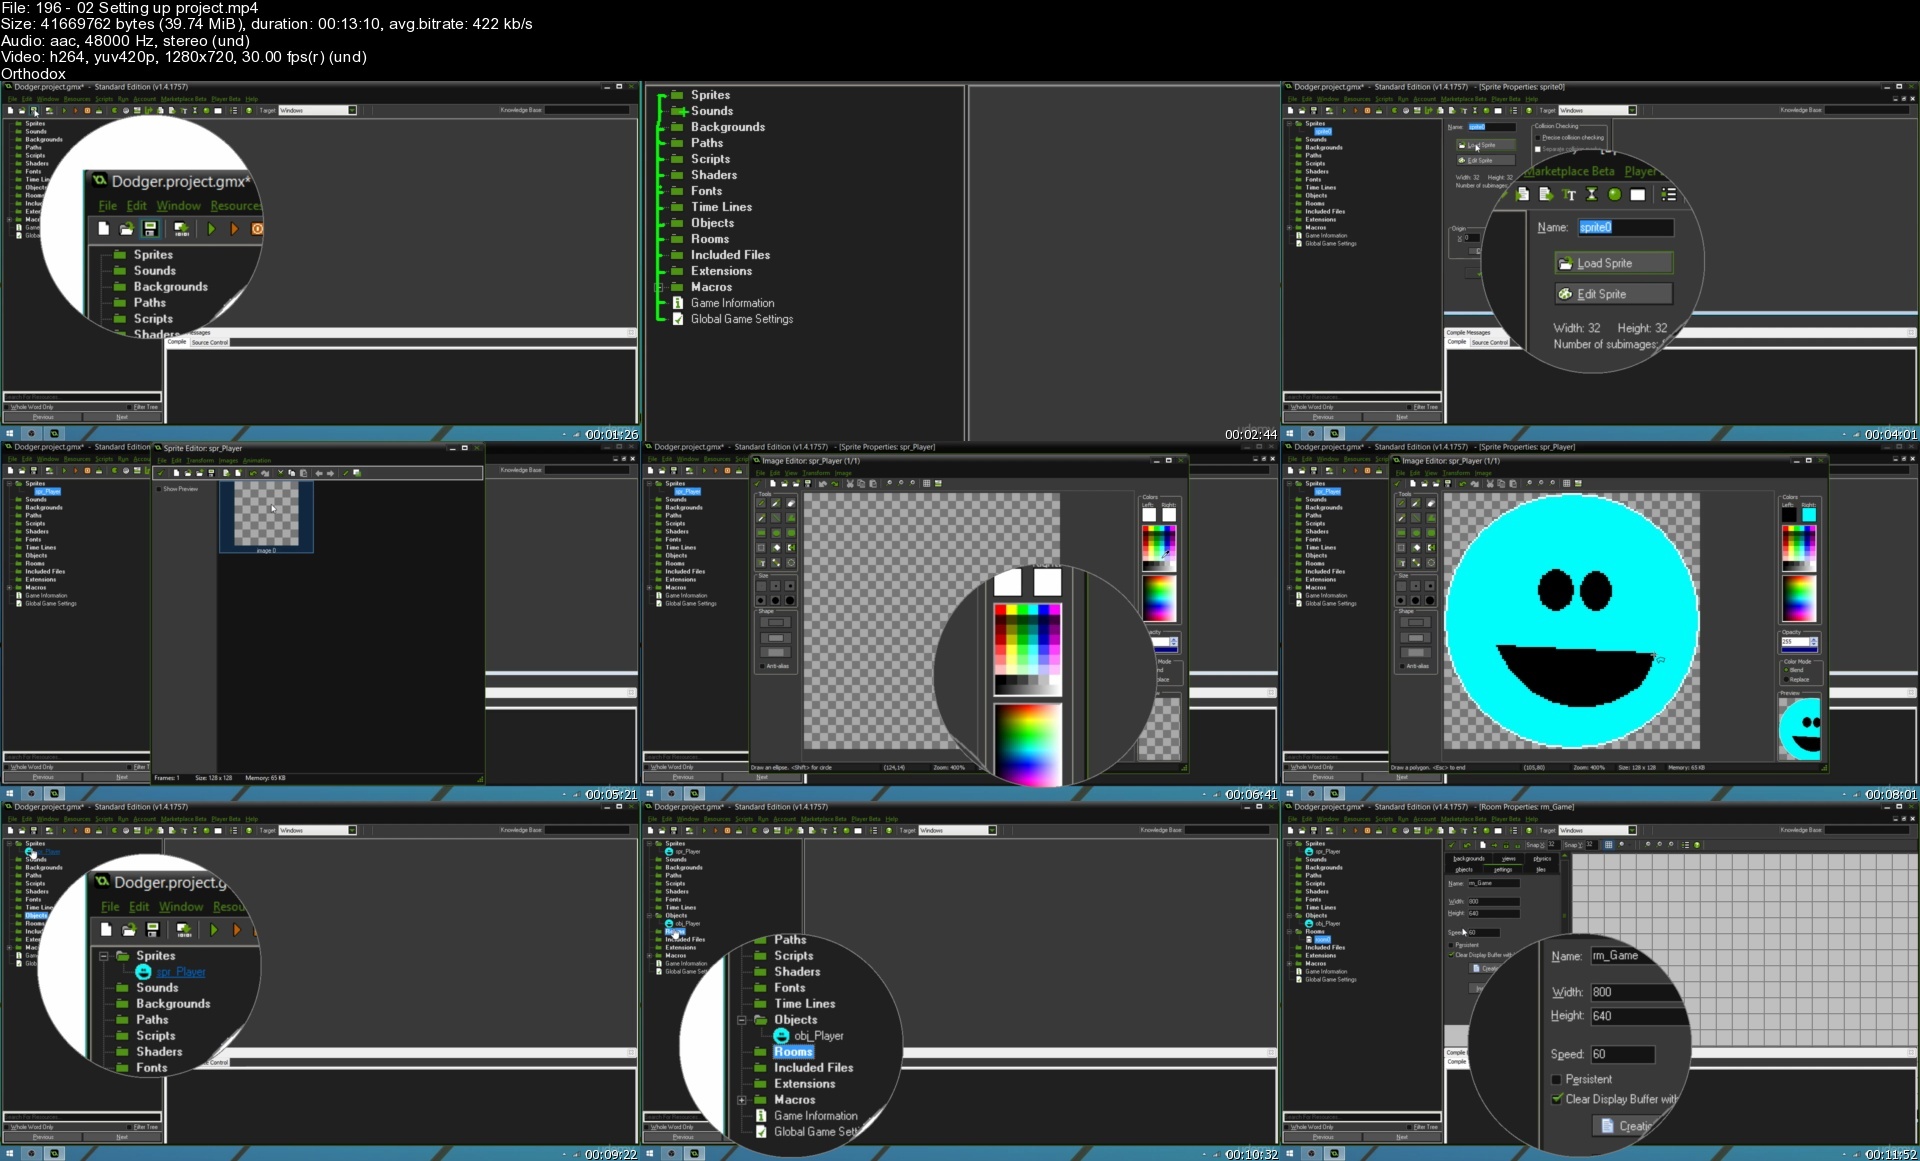Toggle Show Preview checkbox in 00:05:21 sprite editor
Viewport: 1920px width, 1161px height.
tap(158, 489)
